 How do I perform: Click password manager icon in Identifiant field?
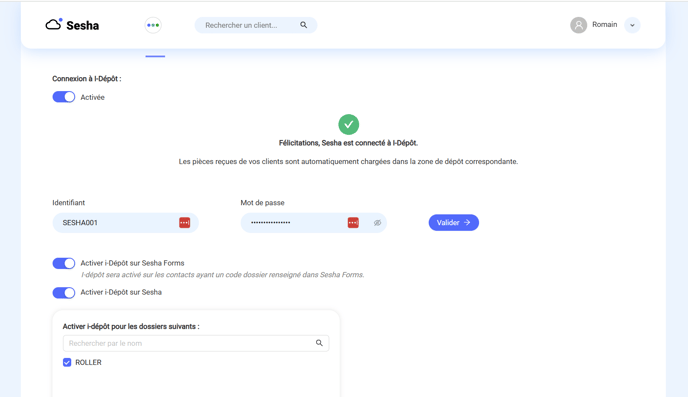(x=184, y=223)
